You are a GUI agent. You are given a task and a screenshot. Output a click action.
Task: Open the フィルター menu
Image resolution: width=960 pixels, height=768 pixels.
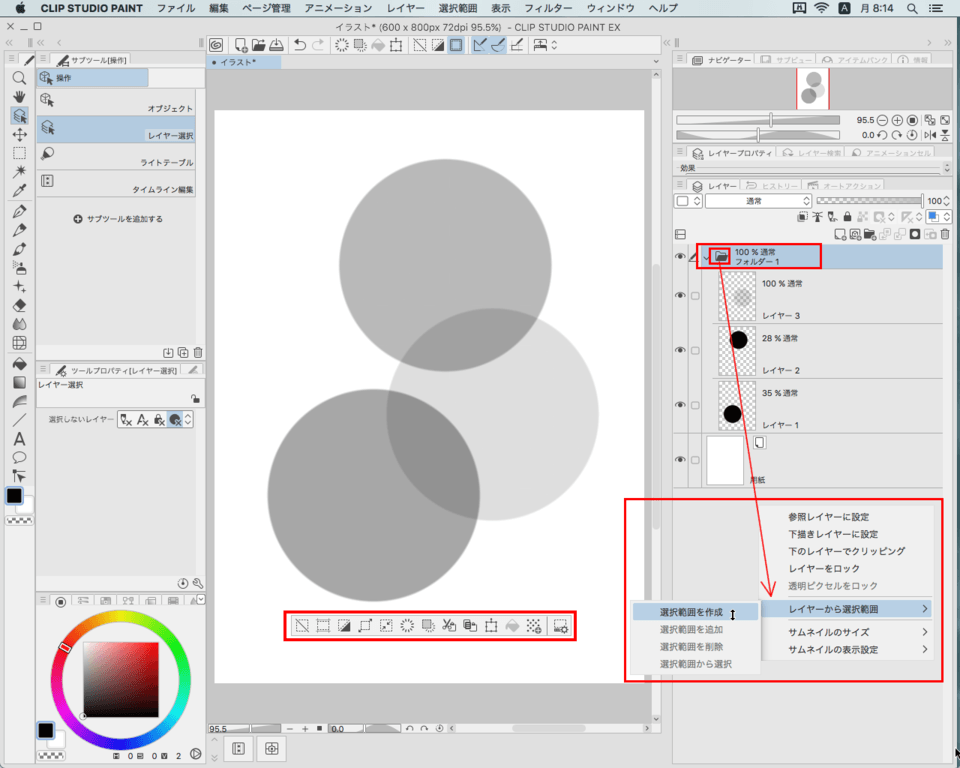coord(548,9)
